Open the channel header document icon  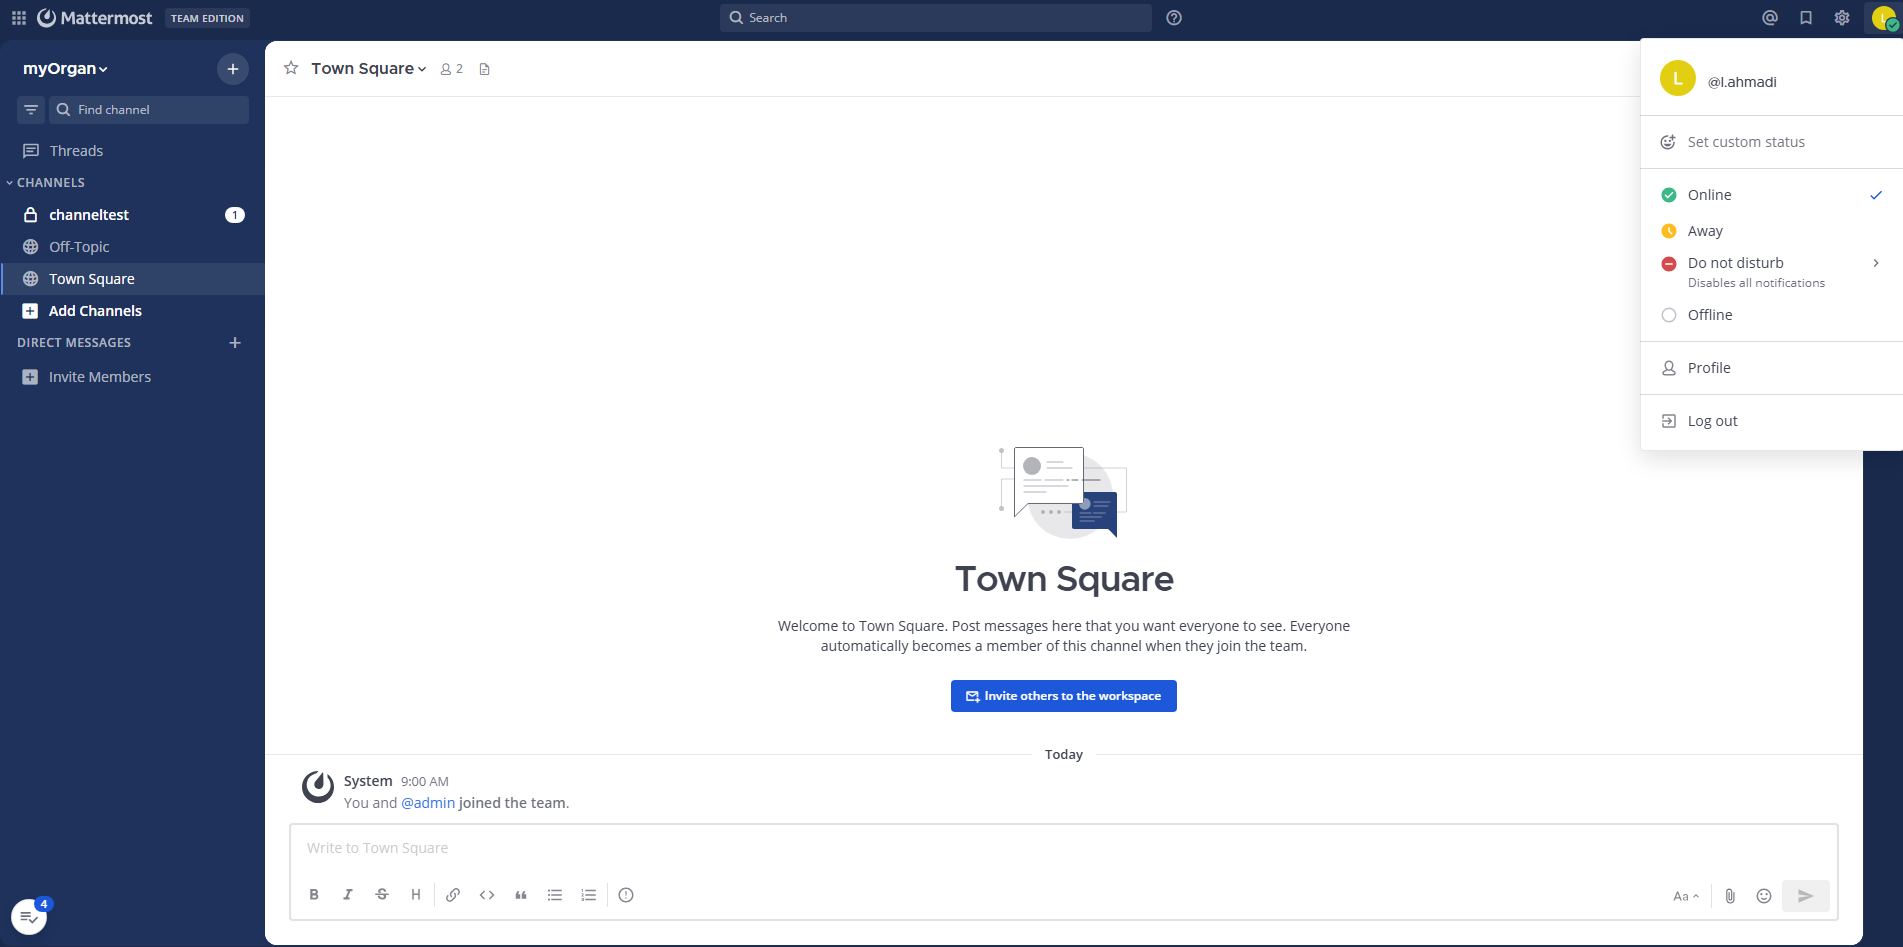[485, 69]
